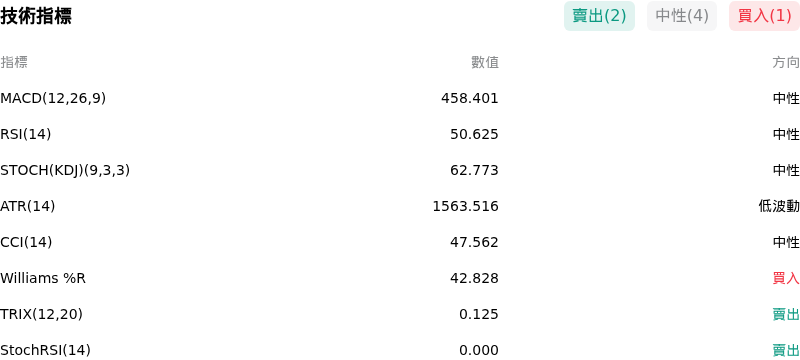Select the StochRSI(14) indicator
800x360 pixels.
[x=45, y=350]
